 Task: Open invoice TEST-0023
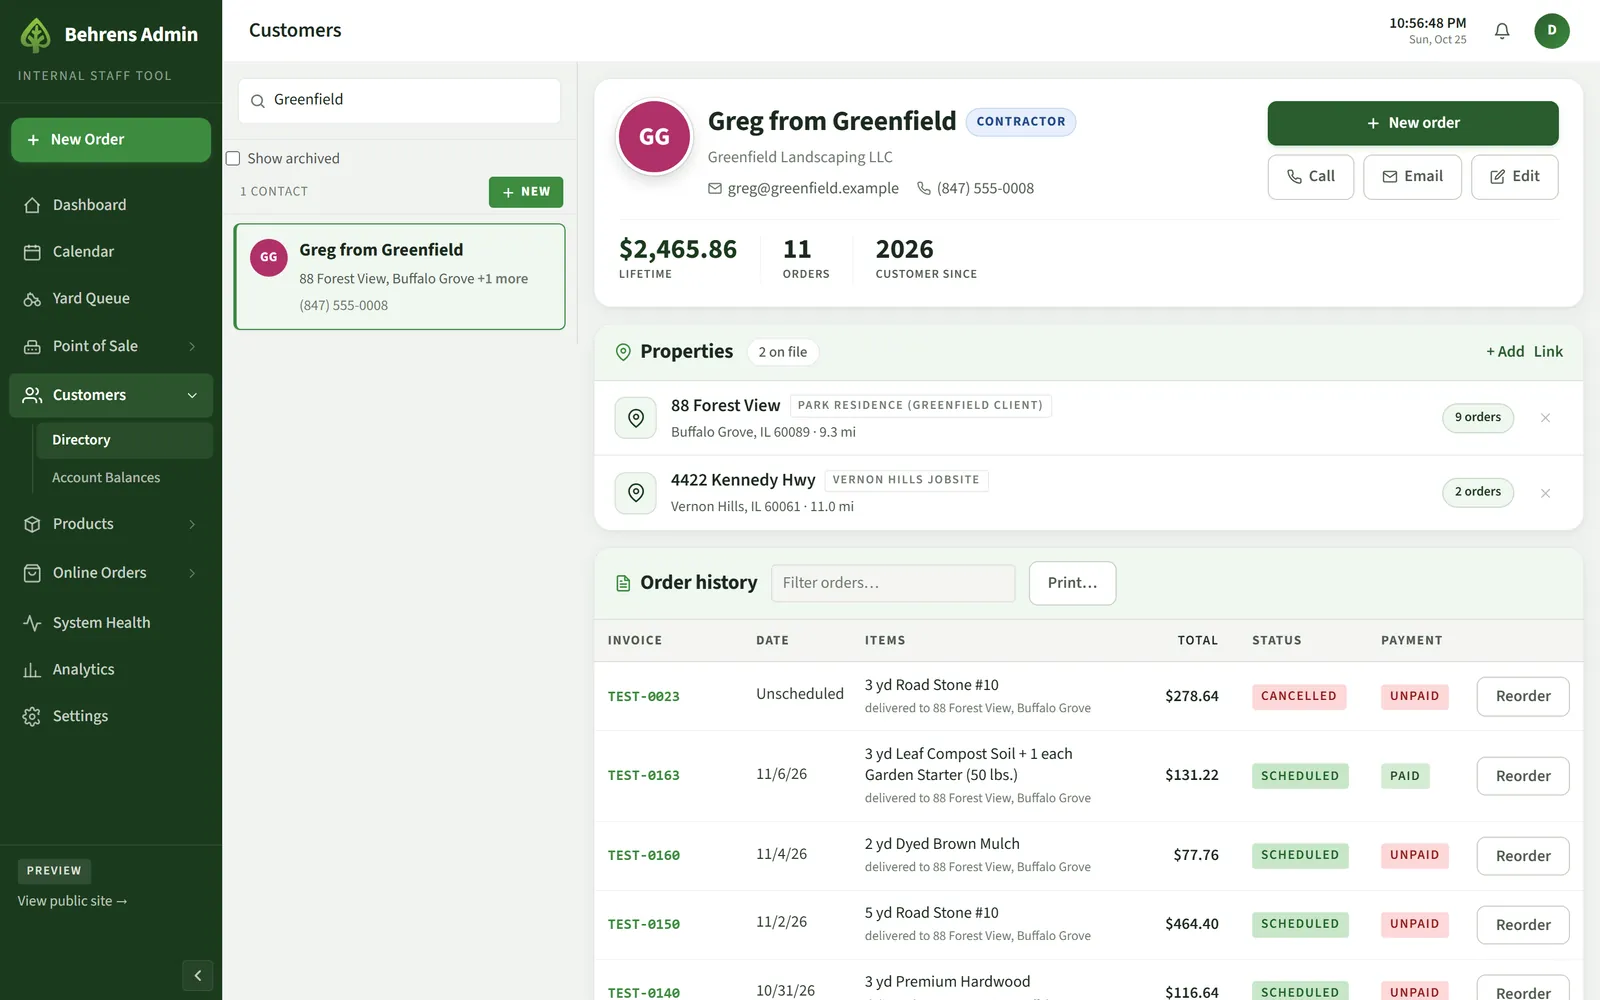click(x=644, y=697)
